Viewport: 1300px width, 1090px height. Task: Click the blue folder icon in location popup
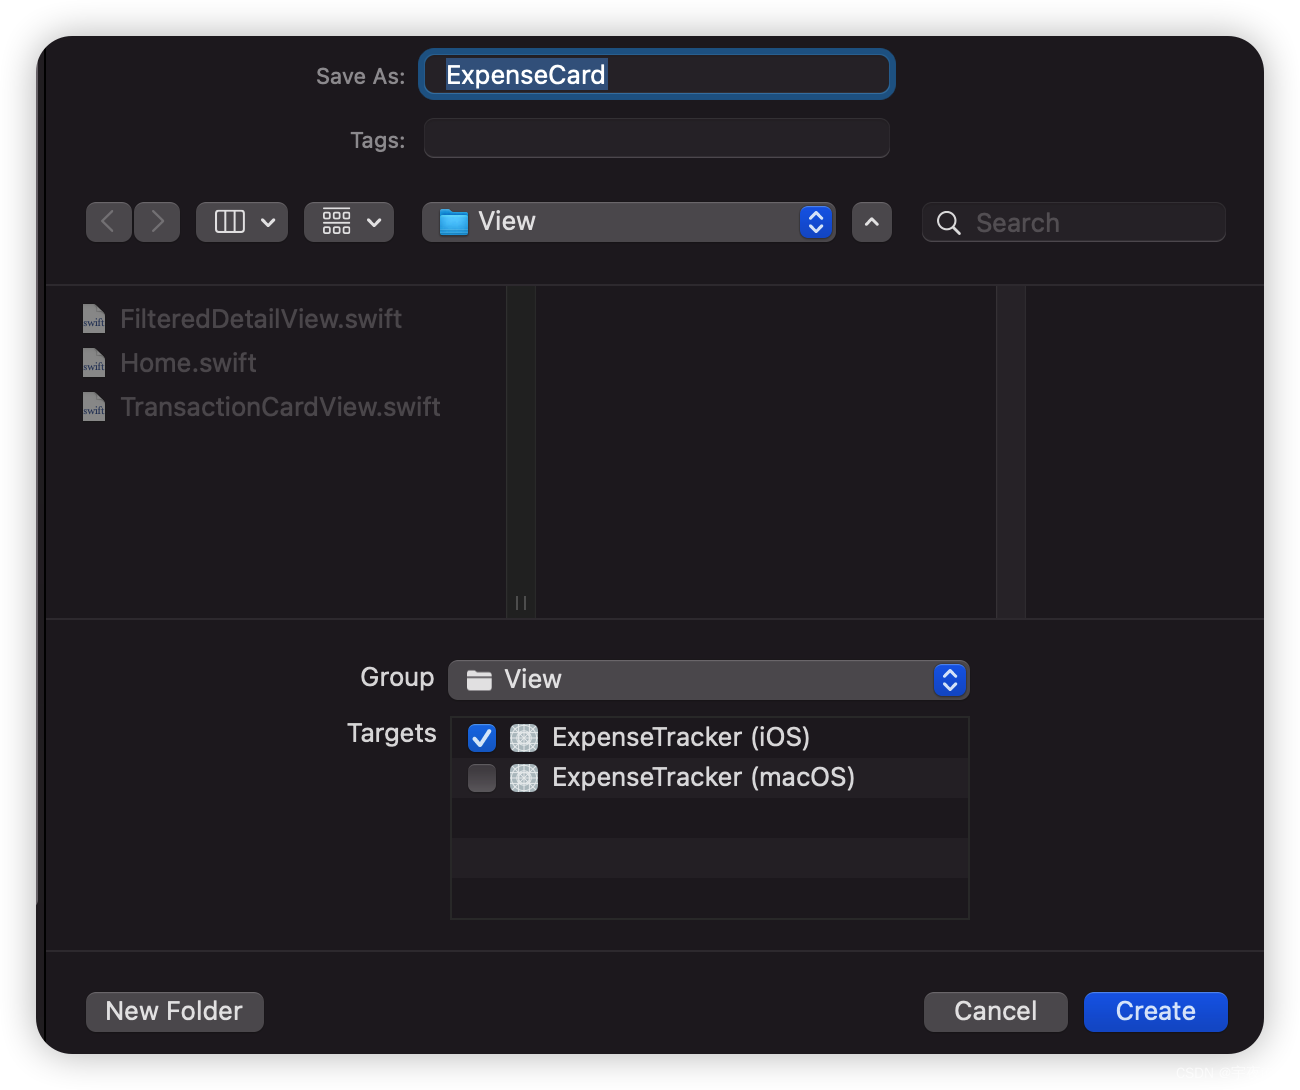[454, 222]
